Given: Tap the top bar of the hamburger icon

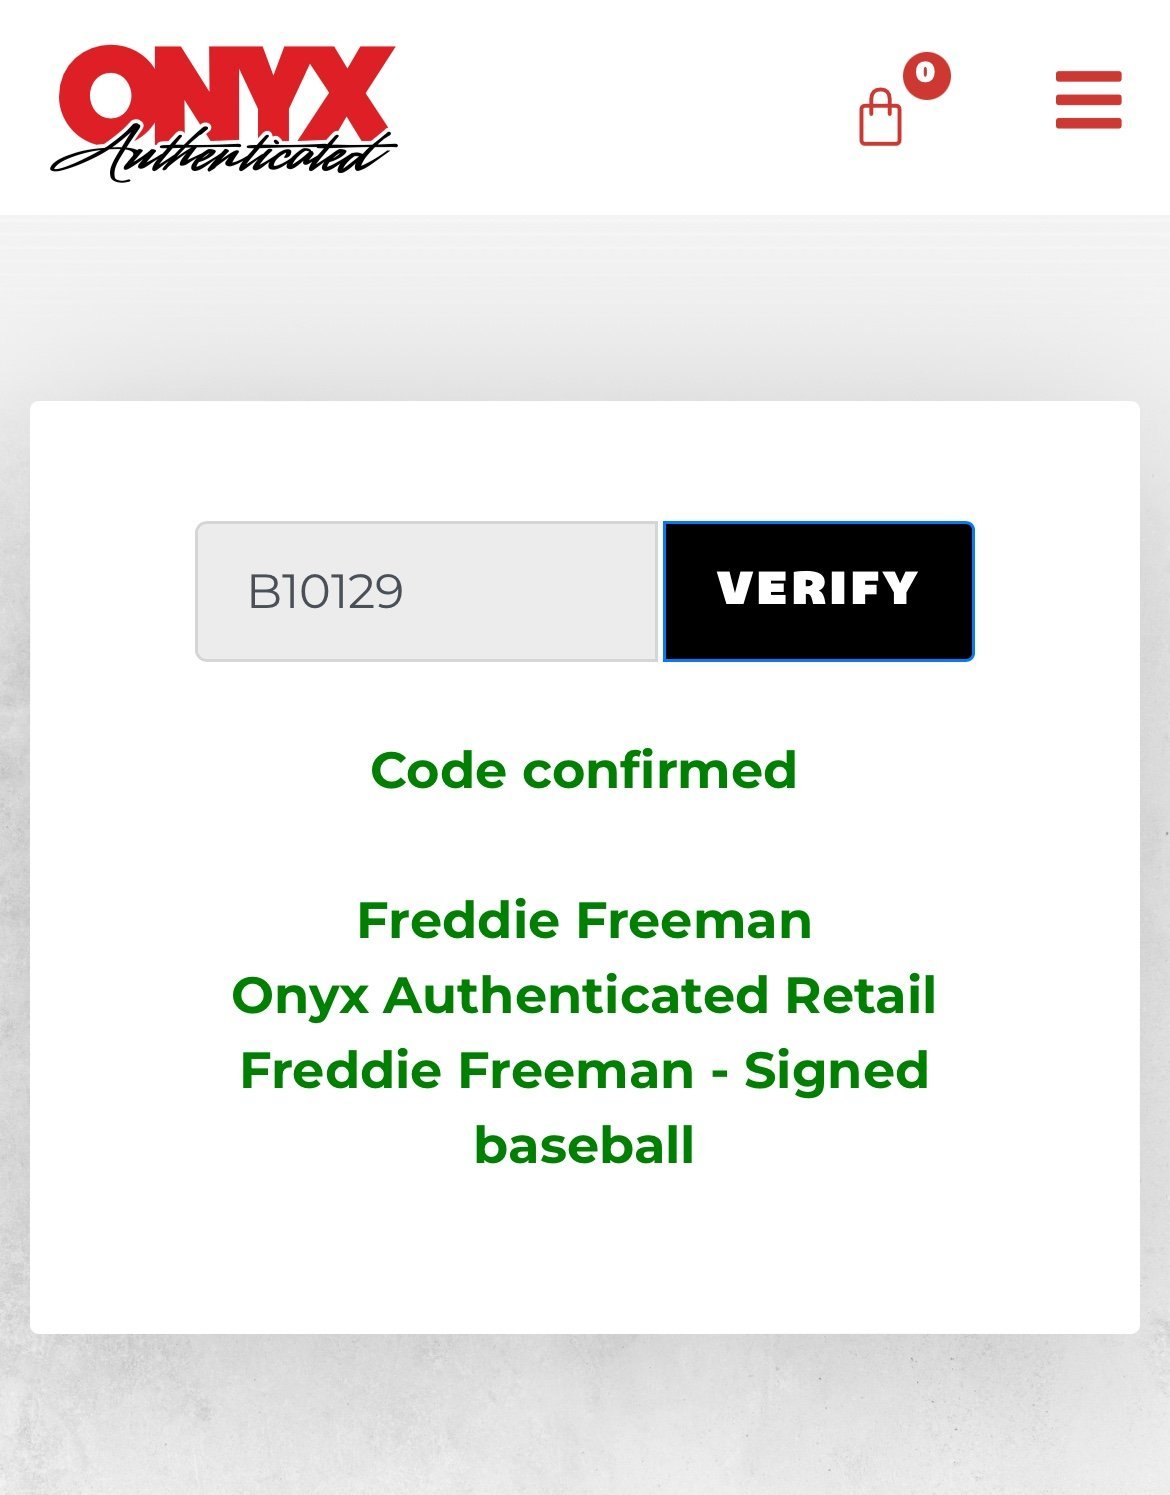Looking at the screenshot, I should (1088, 76).
